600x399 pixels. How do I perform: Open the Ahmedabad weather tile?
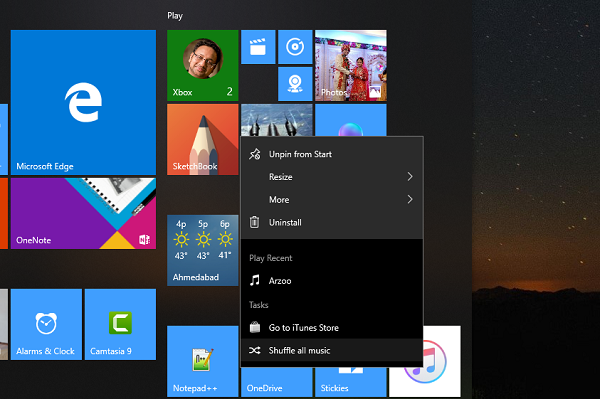click(202, 250)
